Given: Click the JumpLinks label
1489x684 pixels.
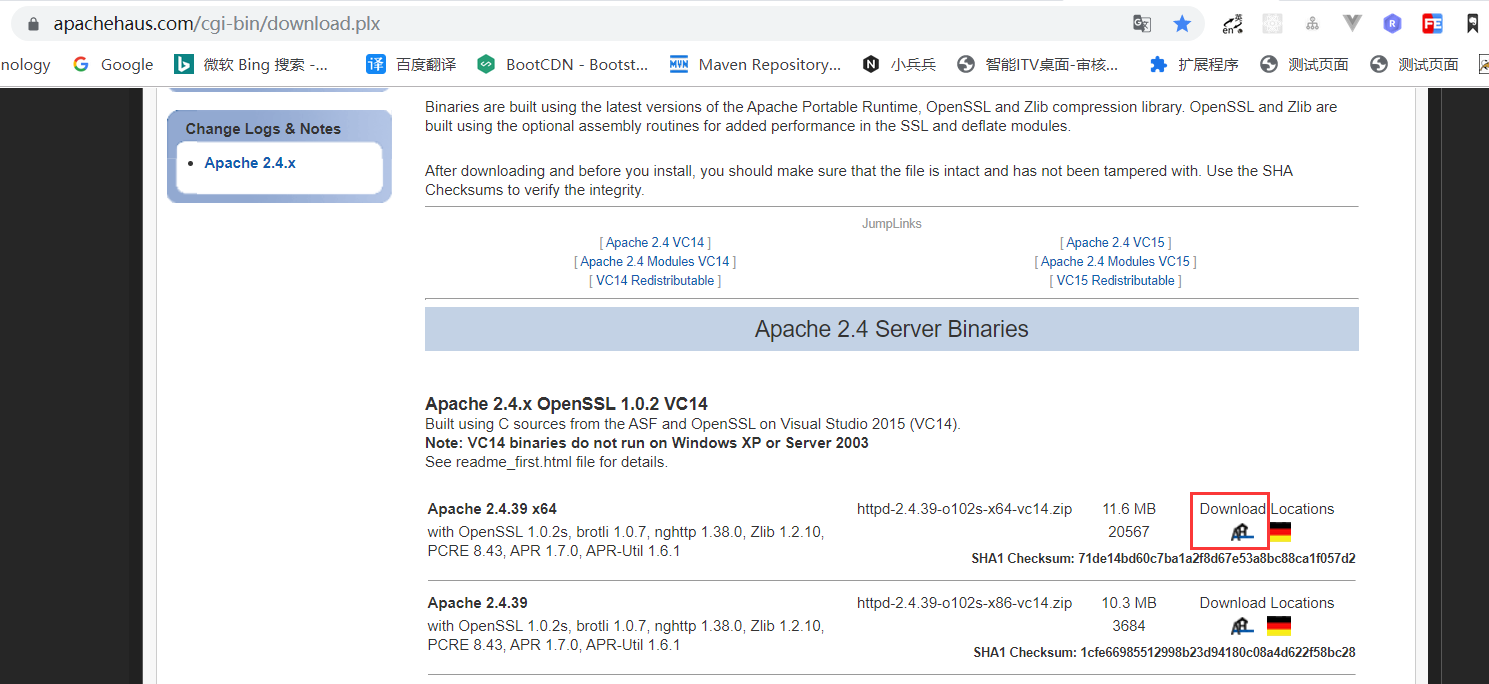Looking at the screenshot, I should click(x=892, y=224).
